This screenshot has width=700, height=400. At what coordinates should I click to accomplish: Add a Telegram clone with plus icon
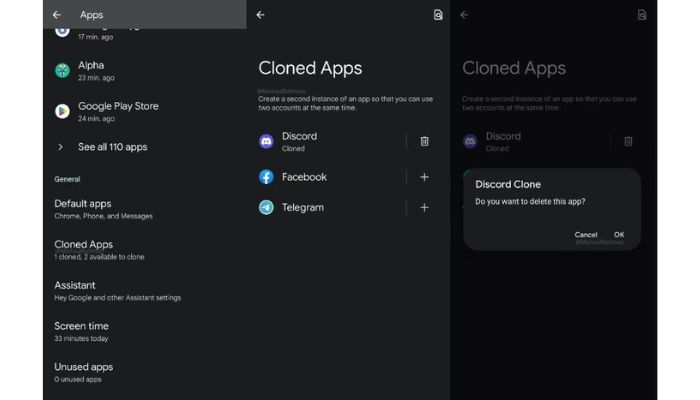pos(425,208)
